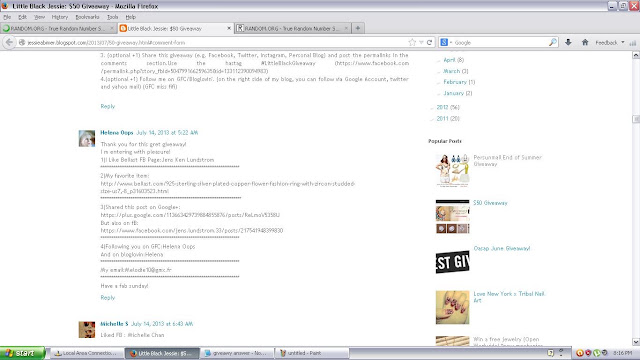Open the plus.google.com shared post link
This screenshot has width=640, height=360.
[x=190, y=215]
